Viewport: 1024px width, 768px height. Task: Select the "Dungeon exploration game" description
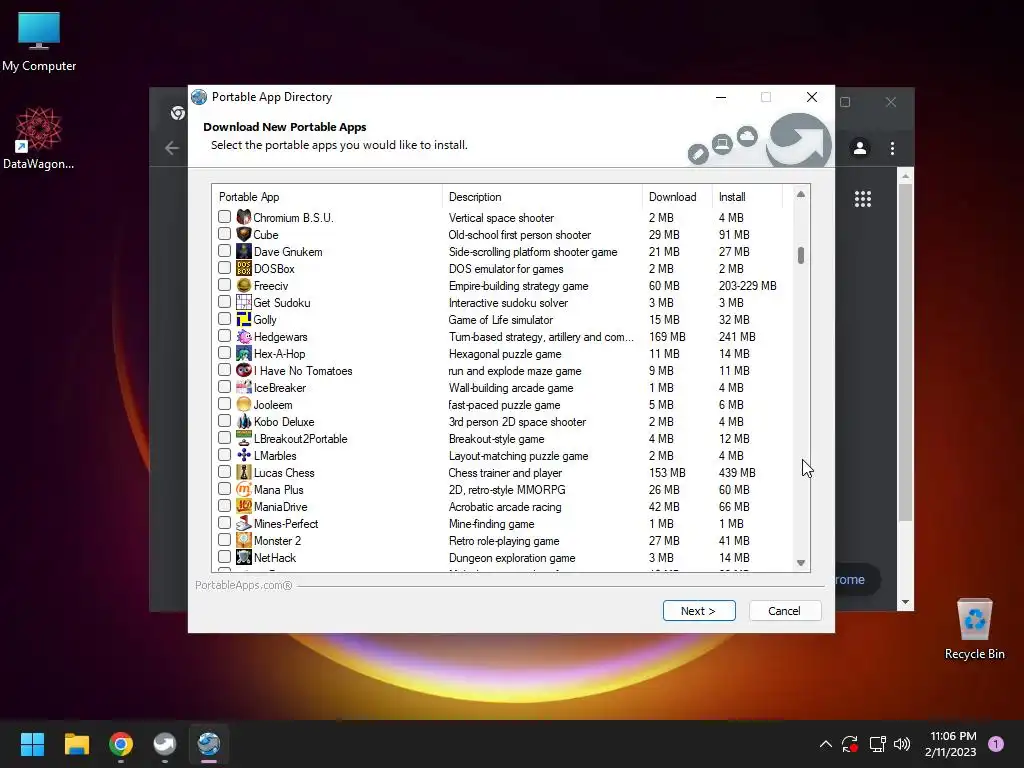click(512, 558)
